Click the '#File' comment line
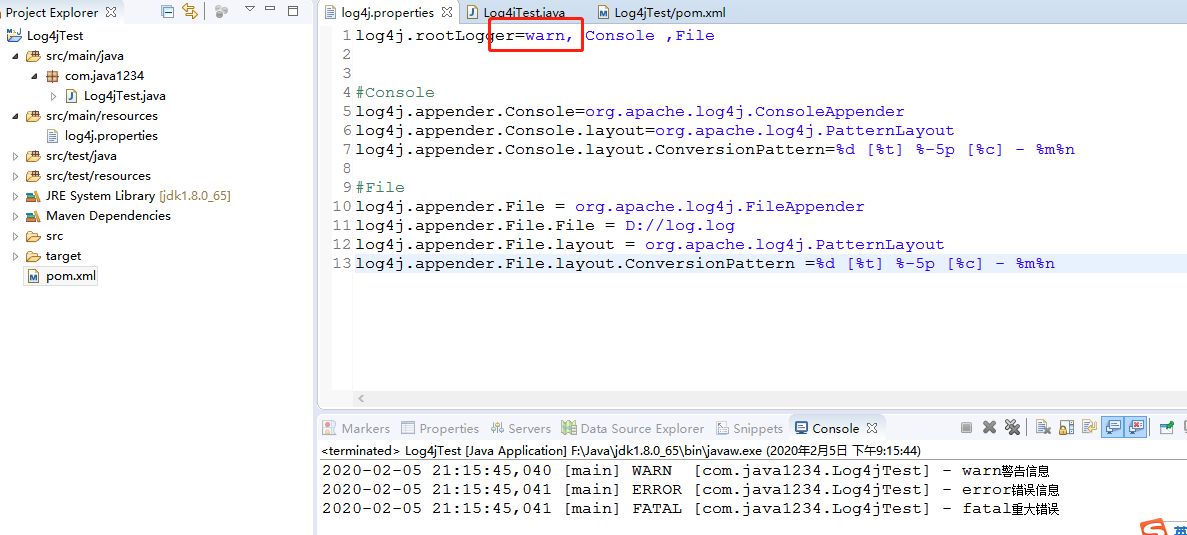Image resolution: width=1187 pixels, height=535 pixels. pos(380,187)
